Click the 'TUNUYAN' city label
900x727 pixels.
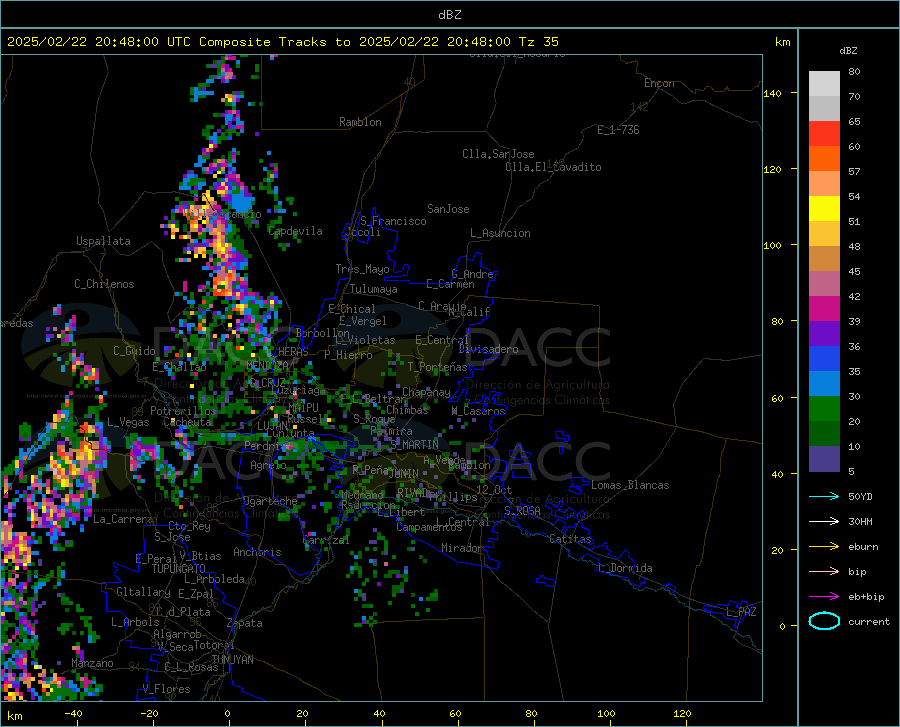[x=232, y=660]
